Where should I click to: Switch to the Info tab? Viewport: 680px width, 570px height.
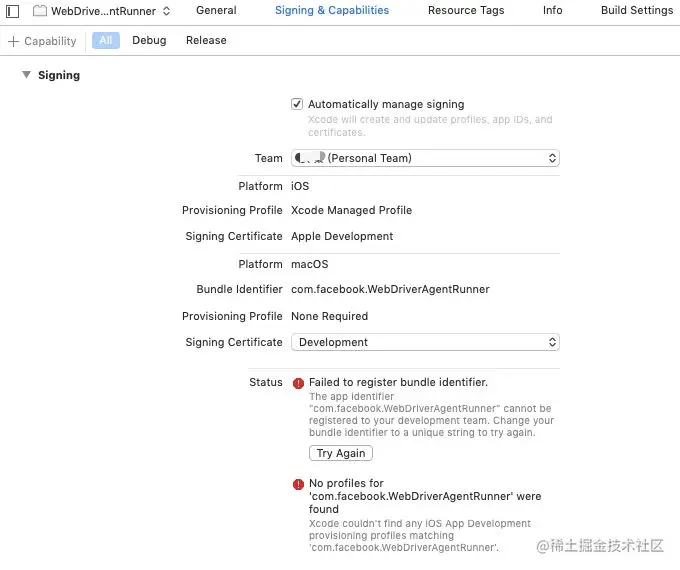(x=552, y=10)
